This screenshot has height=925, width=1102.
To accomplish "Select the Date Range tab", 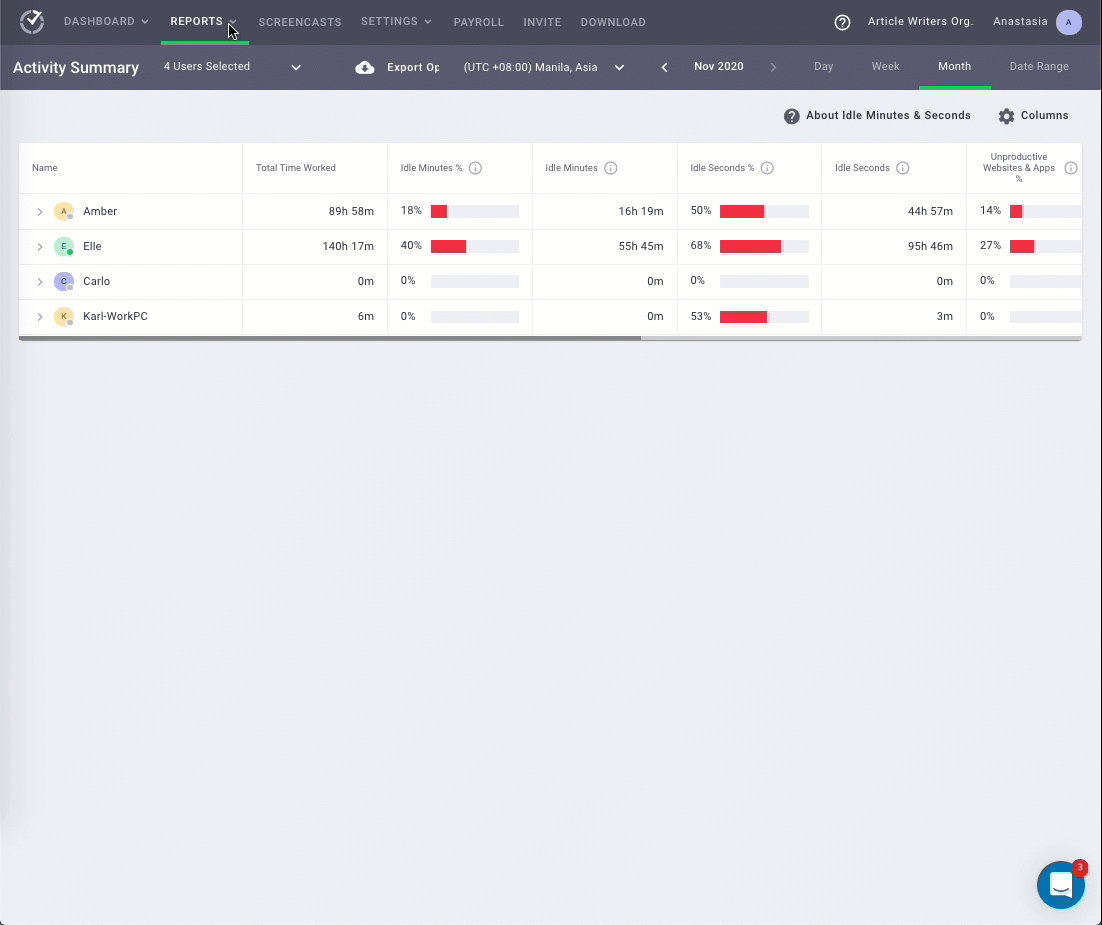I will (1038, 67).
